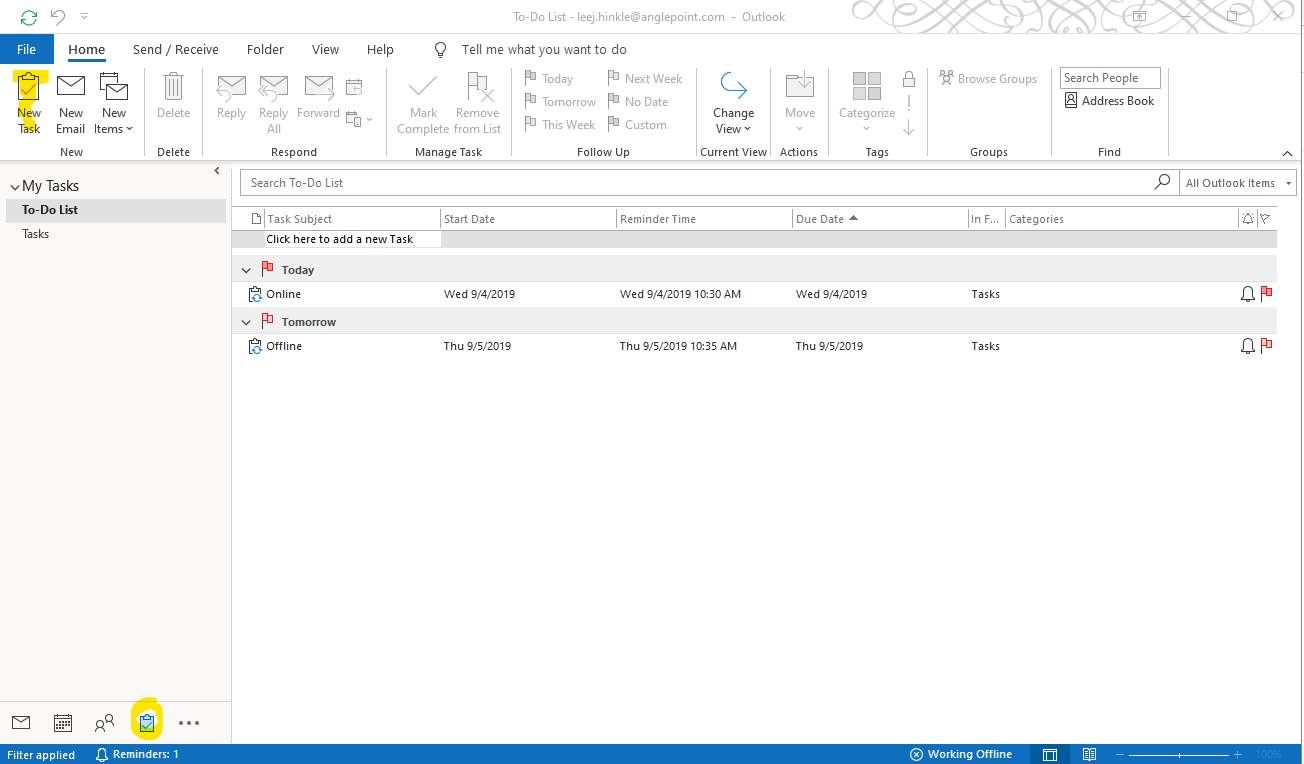Click reminder bell on Offline task
Viewport: 1304px width, 764px height.
coord(1247,346)
